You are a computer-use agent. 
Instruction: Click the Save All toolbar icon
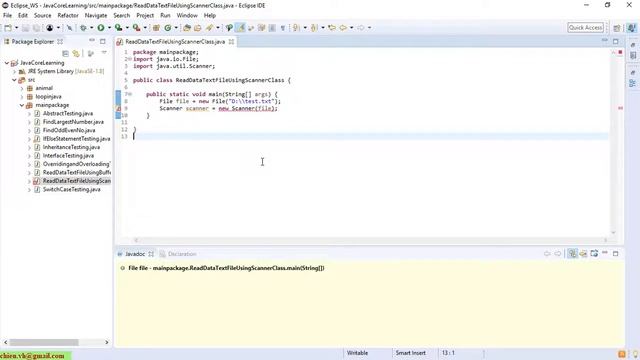click(x=36, y=28)
